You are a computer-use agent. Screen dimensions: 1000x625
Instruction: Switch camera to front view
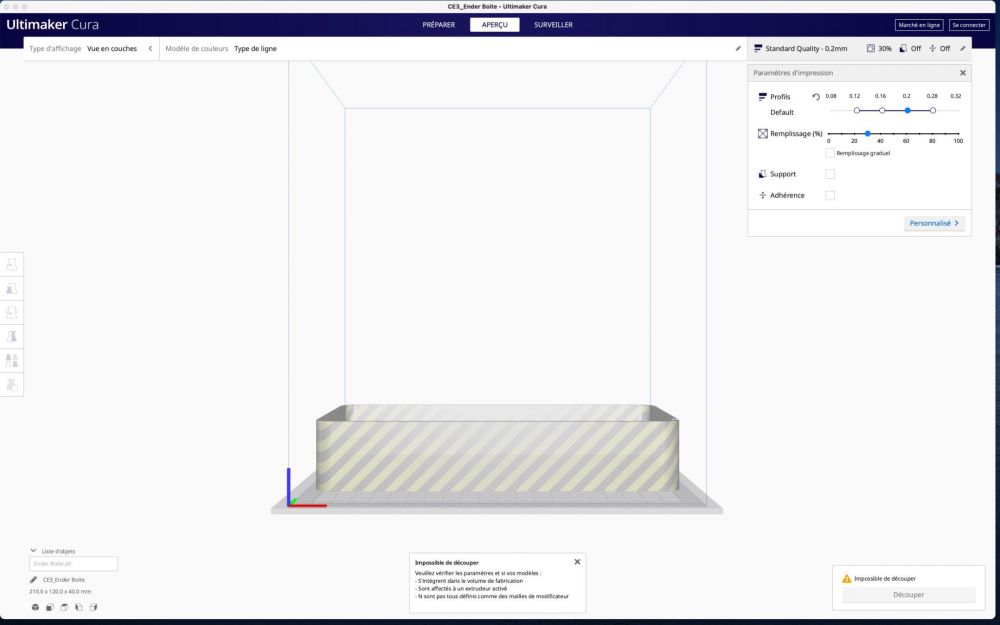(50, 607)
